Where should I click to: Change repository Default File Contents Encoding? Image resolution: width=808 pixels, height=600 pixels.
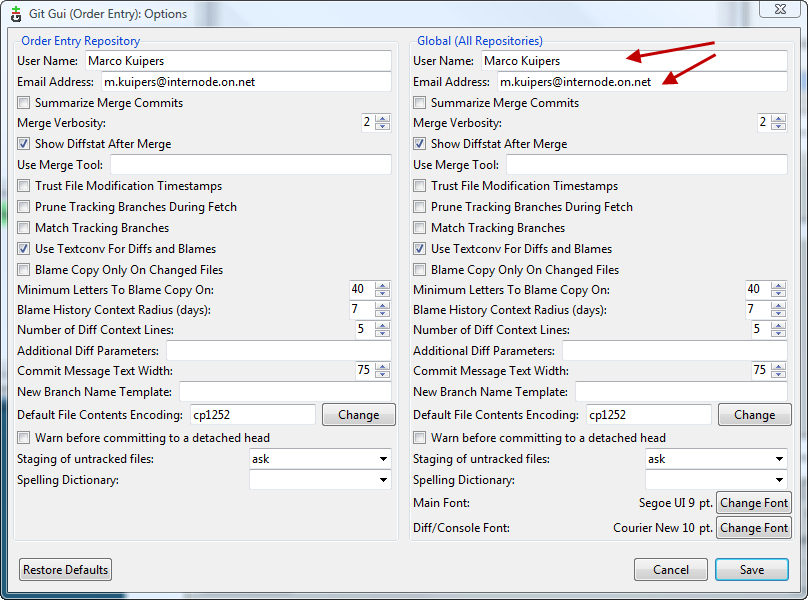(358, 415)
